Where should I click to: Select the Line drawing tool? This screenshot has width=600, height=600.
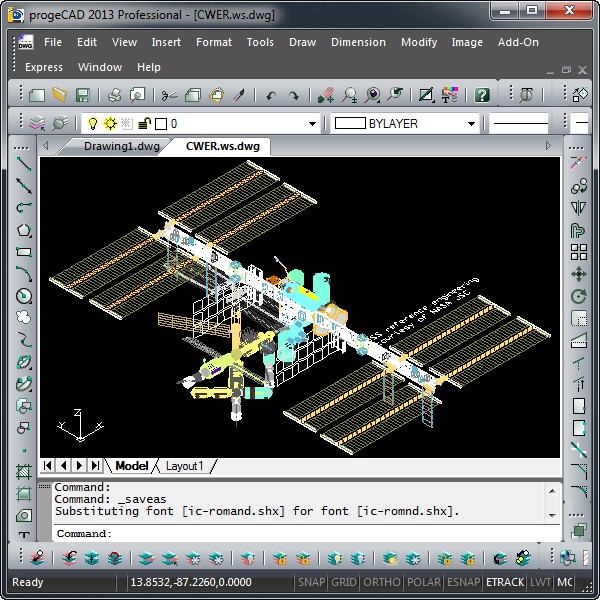coord(24,164)
